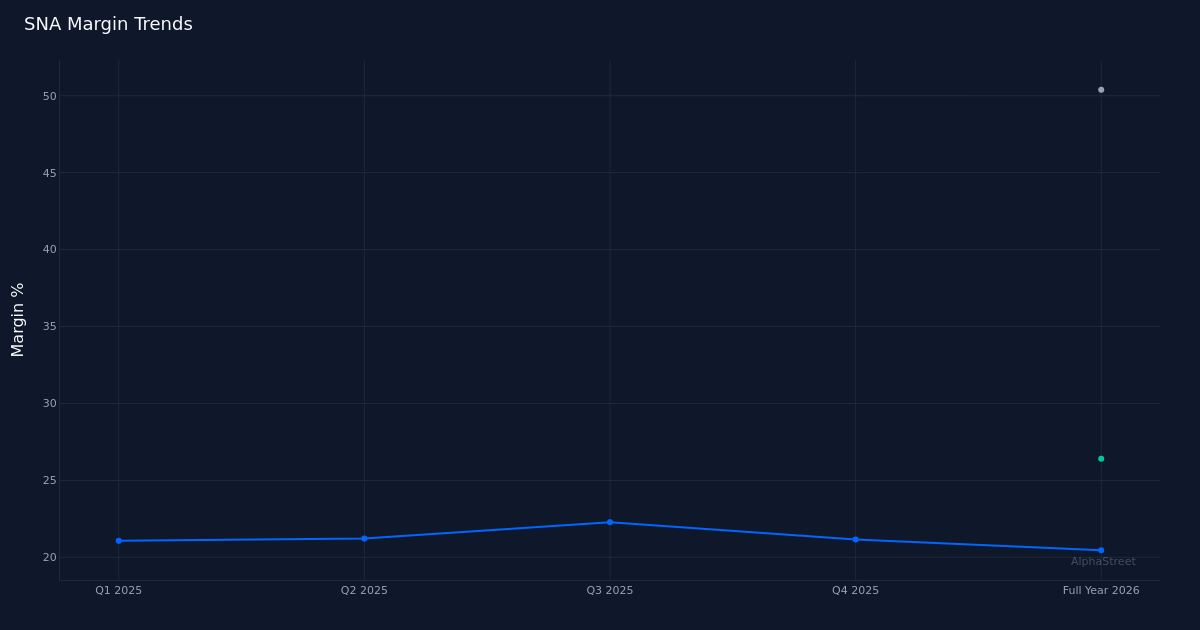Click the Q4 2025 blue data point
Image resolution: width=1200 pixels, height=630 pixels.
[x=855, y=539]
